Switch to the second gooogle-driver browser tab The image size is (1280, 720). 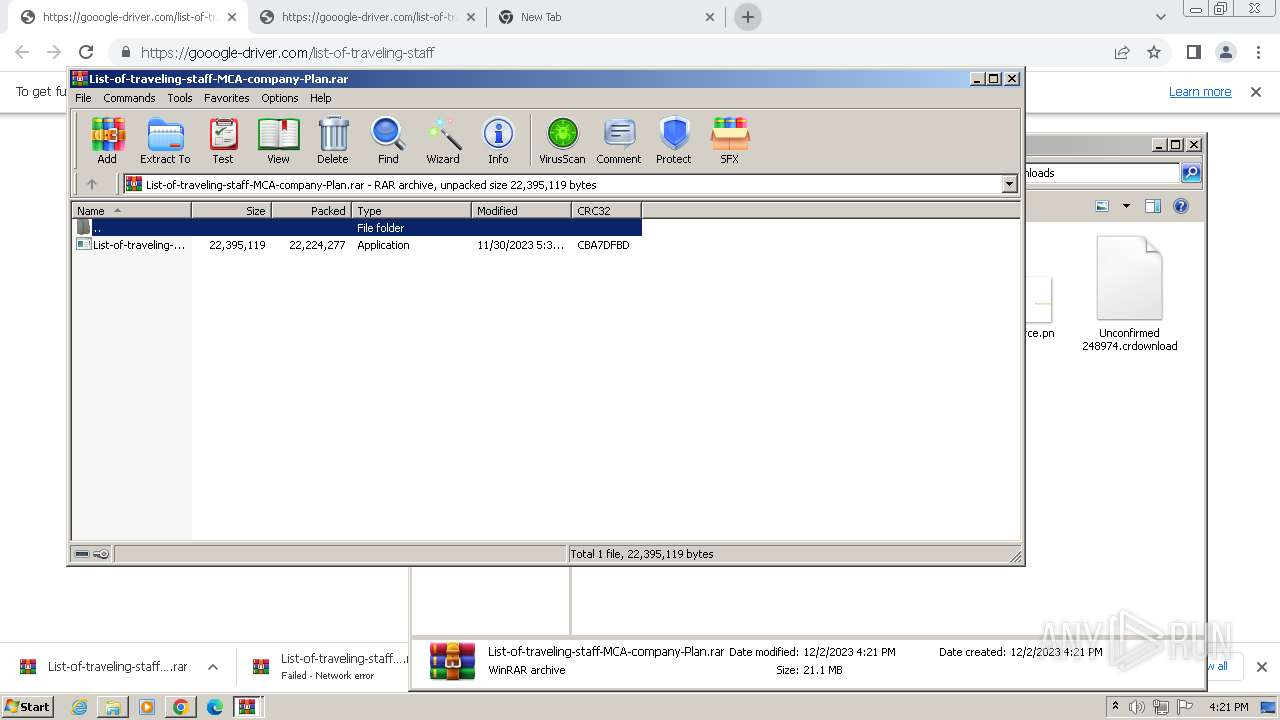coord(367,17)
